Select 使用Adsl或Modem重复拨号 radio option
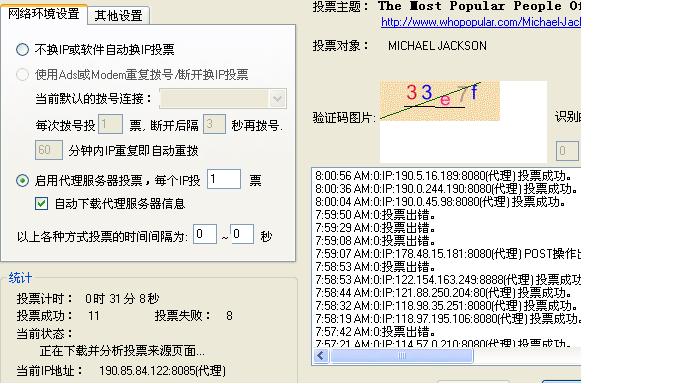This screenshot has width=683, height=384. point(23,74)
